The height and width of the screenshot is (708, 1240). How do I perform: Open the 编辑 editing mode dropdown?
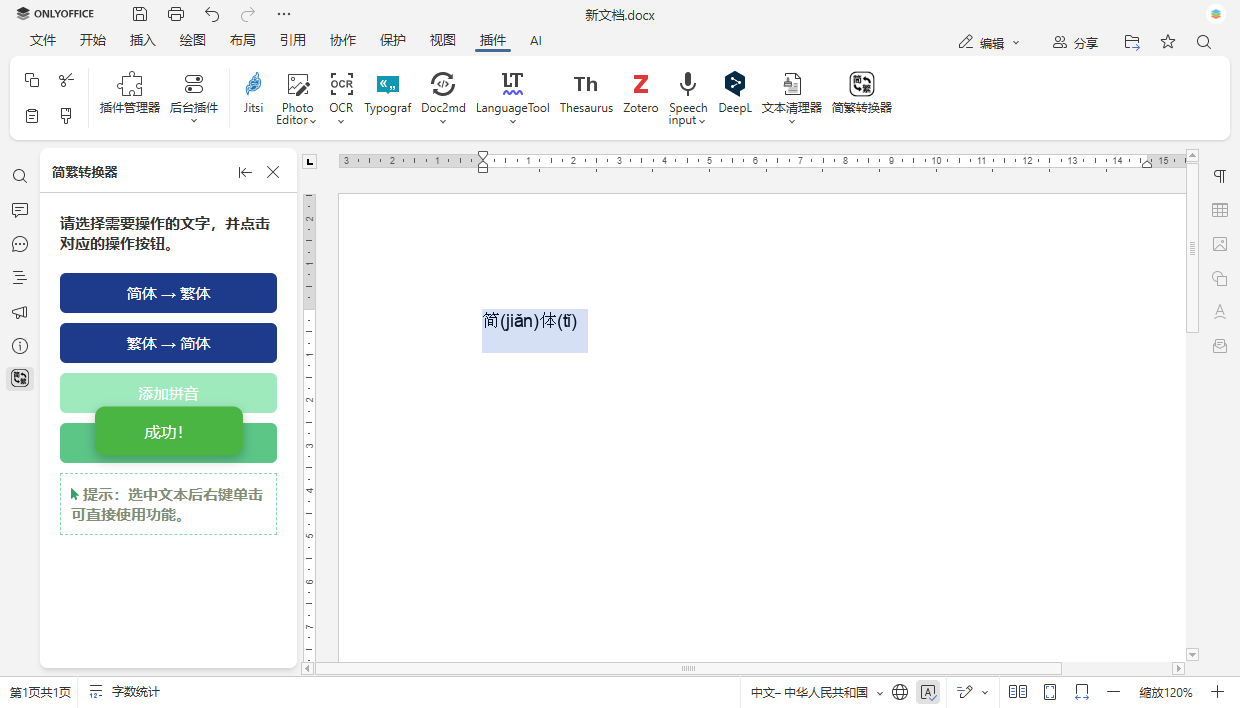tap(989, 42)
